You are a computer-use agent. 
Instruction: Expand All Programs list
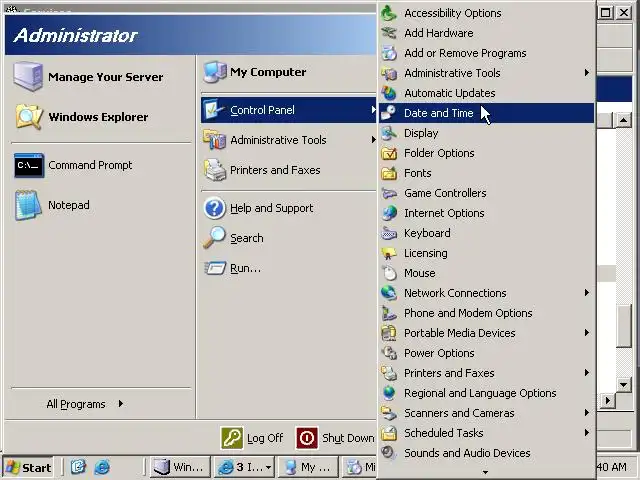click(x=84, y=404)
